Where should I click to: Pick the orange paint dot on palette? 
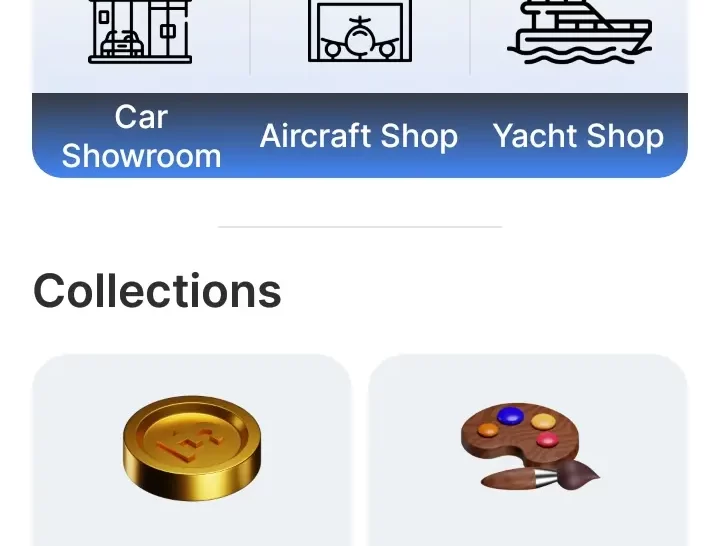click(x=488, y=429)
